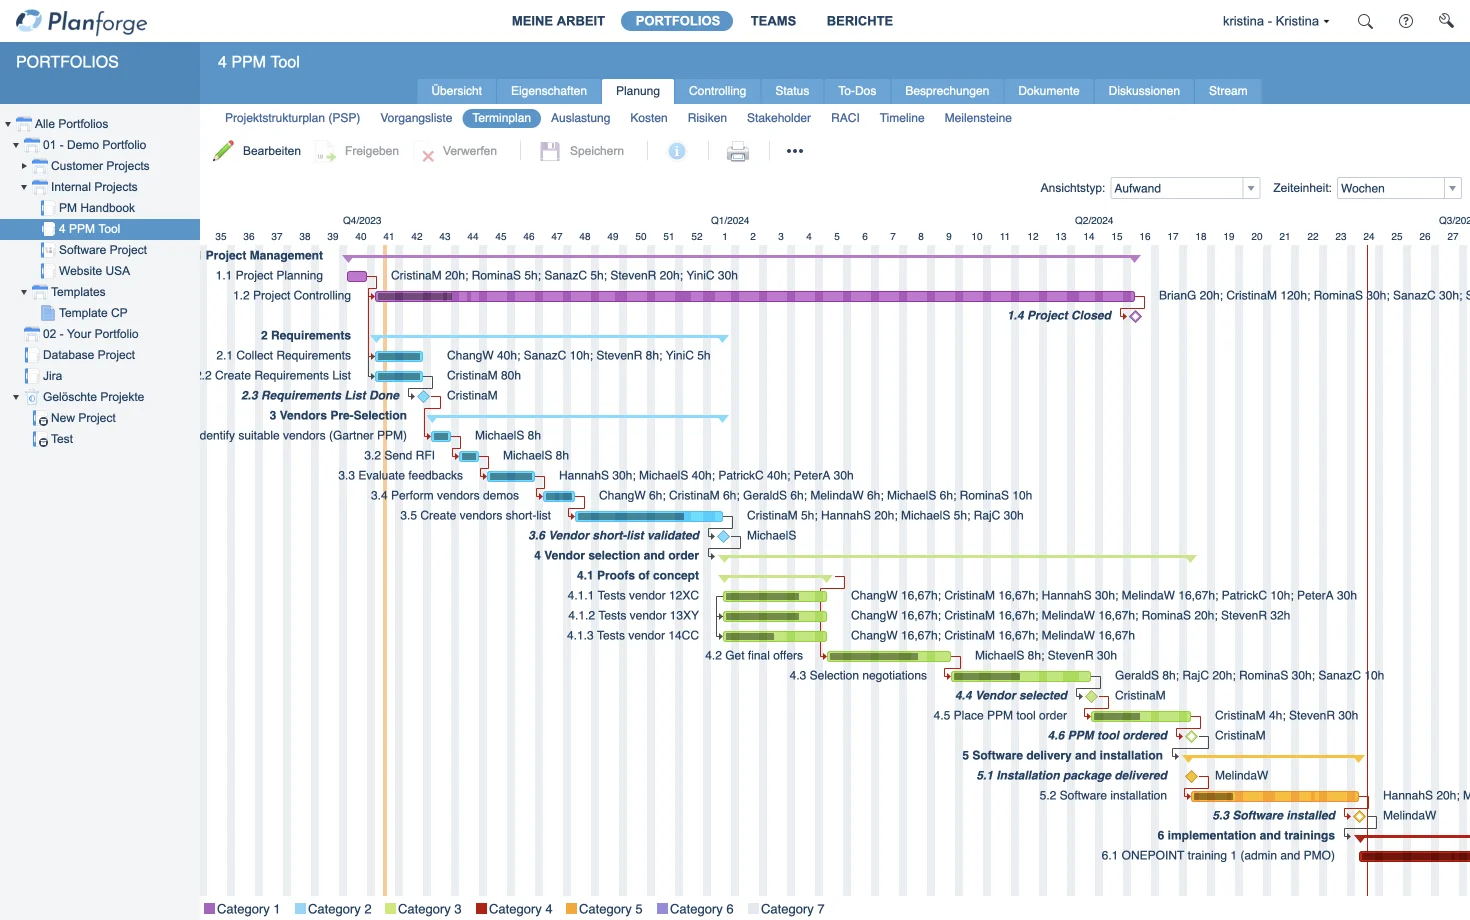Select PM Handbook in the portfolio tree
1470x920 pixels.
pos(97,207)
